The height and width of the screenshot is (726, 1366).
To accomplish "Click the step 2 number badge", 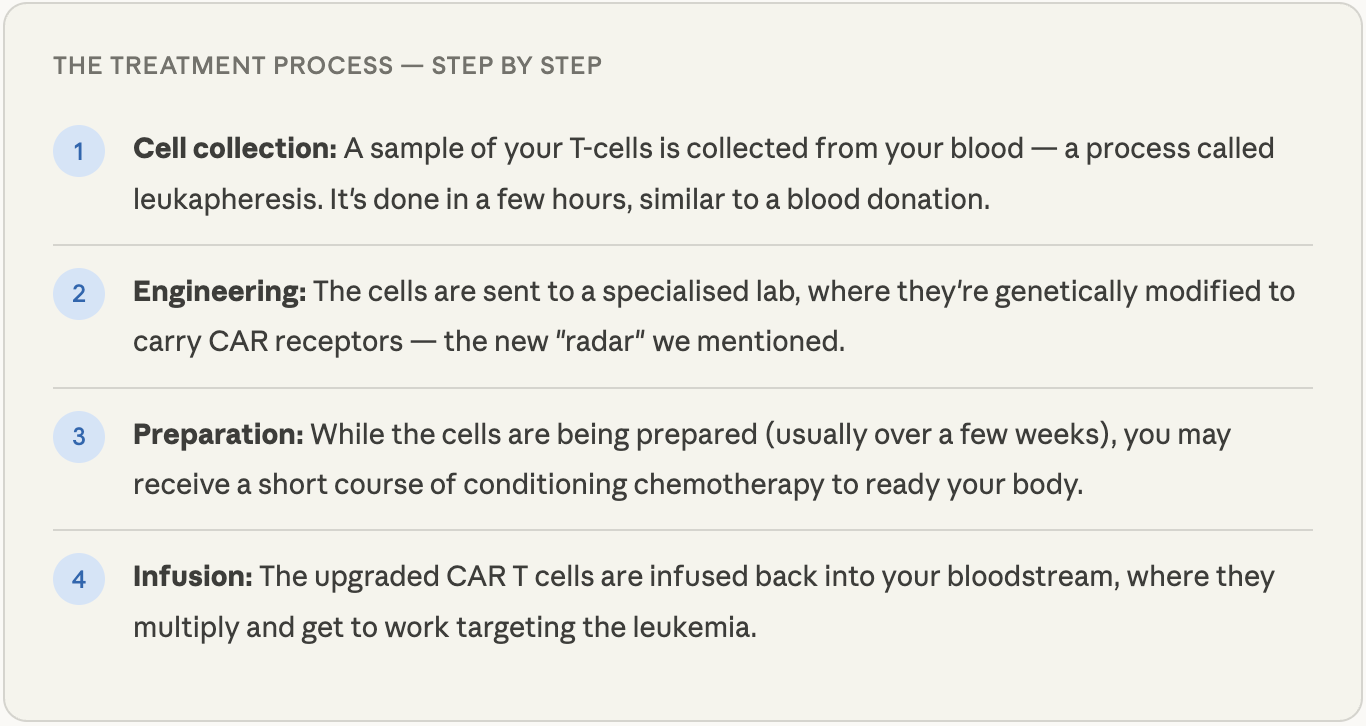I will point(79,294).
